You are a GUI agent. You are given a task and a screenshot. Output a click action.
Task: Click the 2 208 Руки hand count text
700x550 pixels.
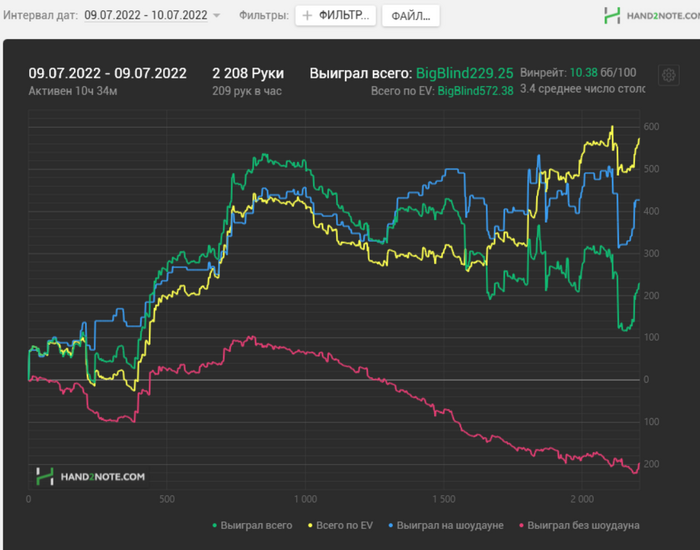click(x=248, y=73)
